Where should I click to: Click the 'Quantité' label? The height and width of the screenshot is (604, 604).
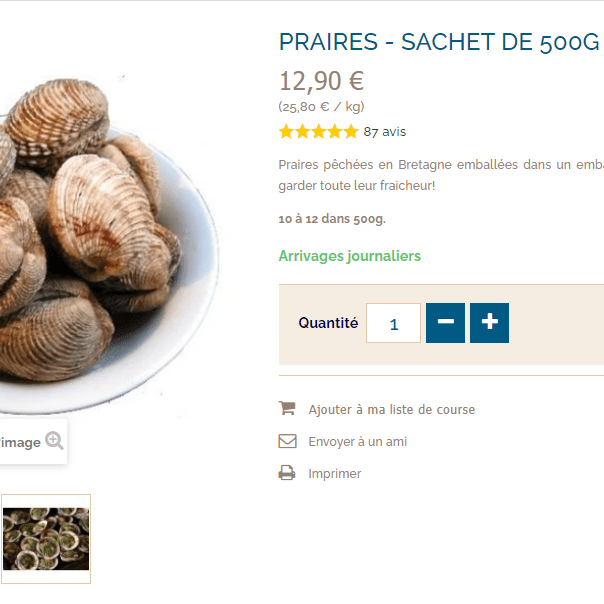[x=328, y=323]
